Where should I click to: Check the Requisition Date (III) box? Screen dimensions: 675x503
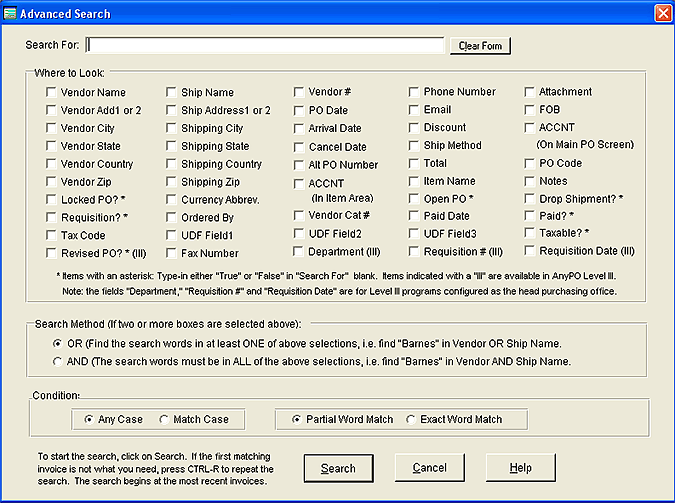[x=529, y=251]
